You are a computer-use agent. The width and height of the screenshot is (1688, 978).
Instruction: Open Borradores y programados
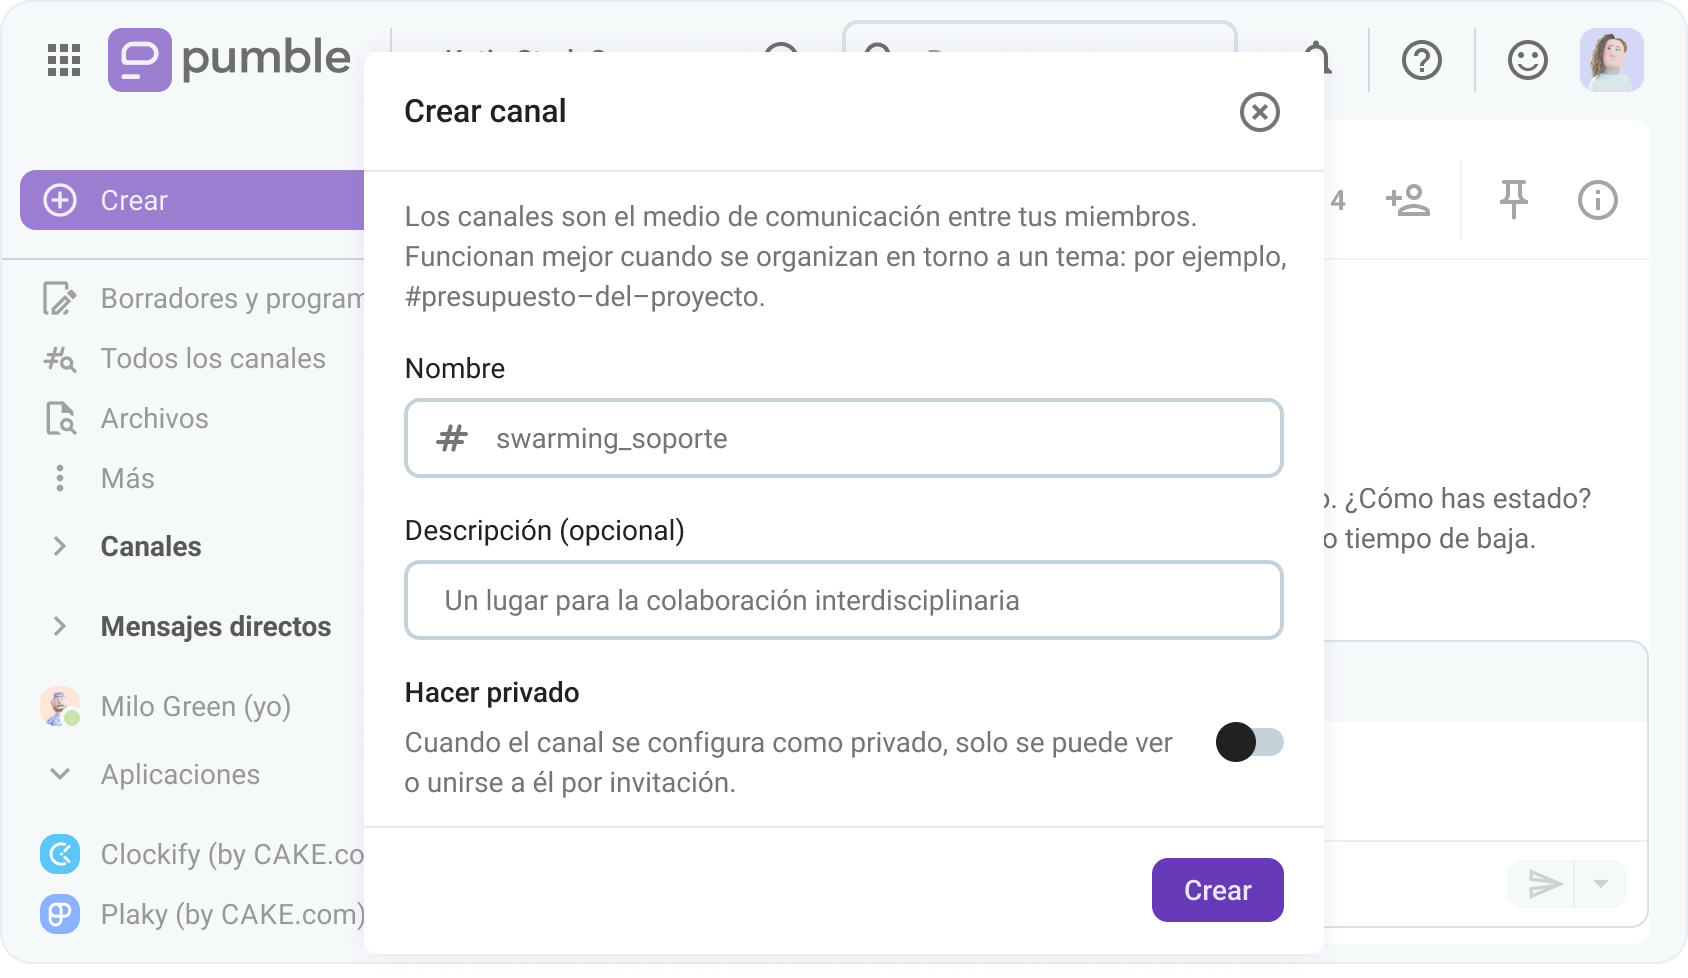[x=60, y=298]
